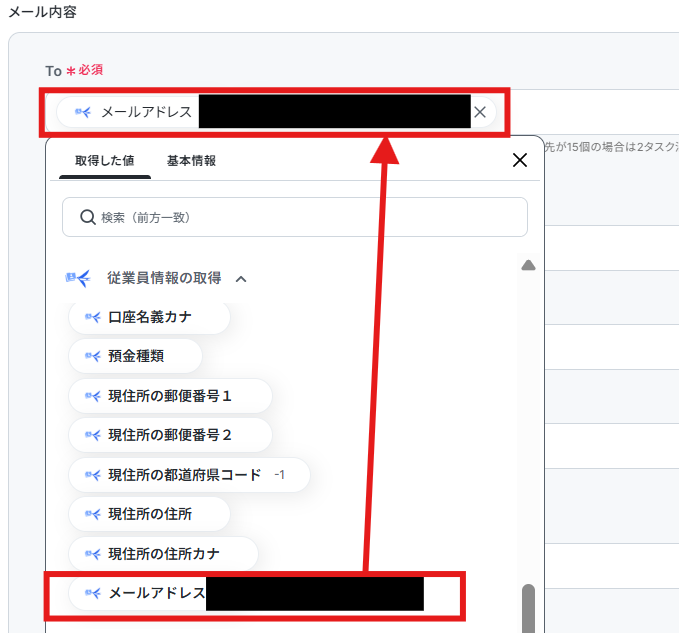Open the 基本情報 tab
The image size is (679, 633).
point(191,161)
